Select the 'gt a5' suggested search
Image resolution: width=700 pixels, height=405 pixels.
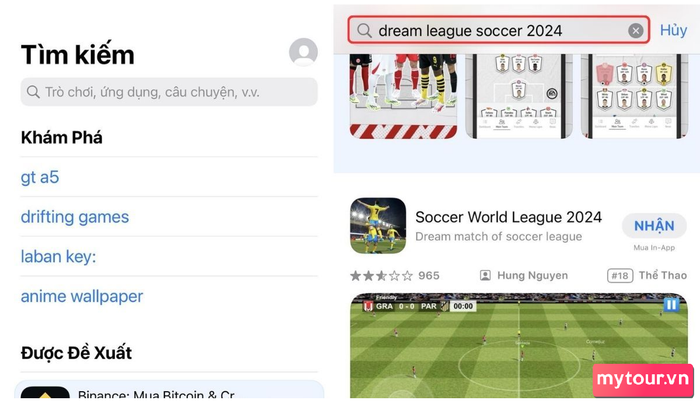click(40, 177)
